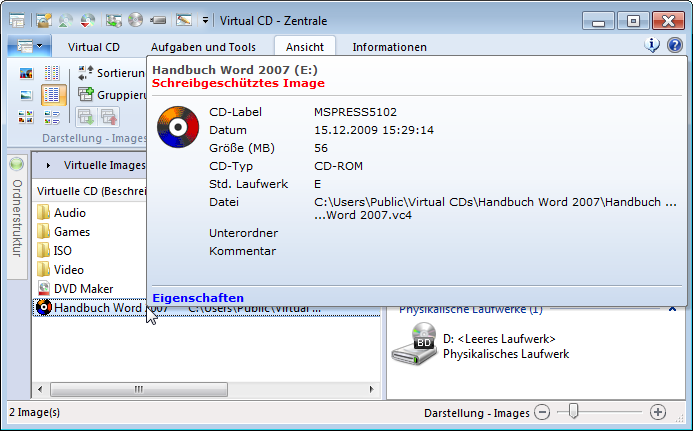Viewport: 693px width, 431px height.
Task: Select the Handbuch Word 2007 image row
Action: (x=206, y=308)
